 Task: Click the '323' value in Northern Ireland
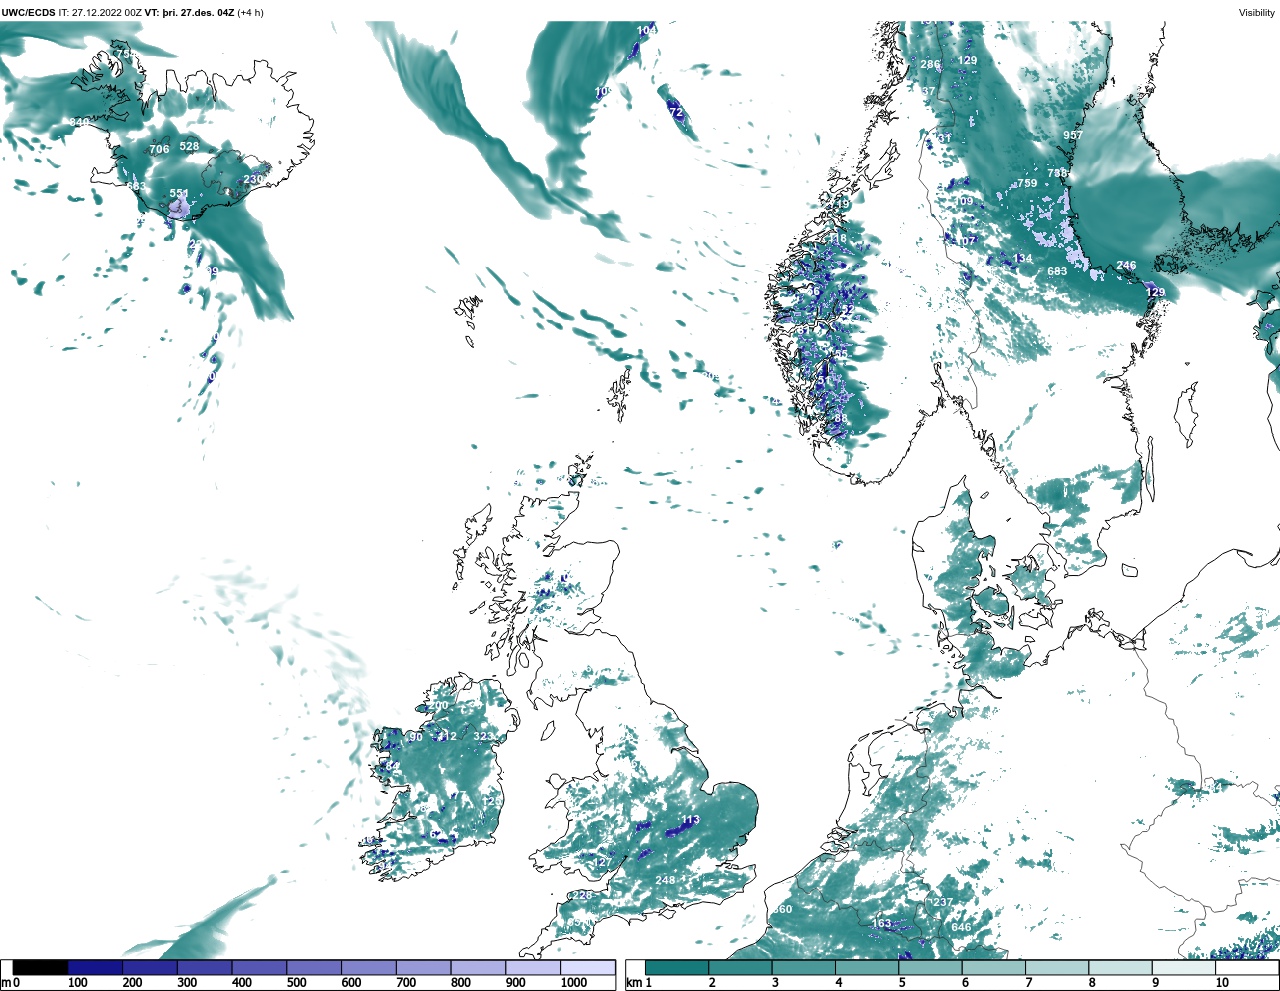[483, 736]
